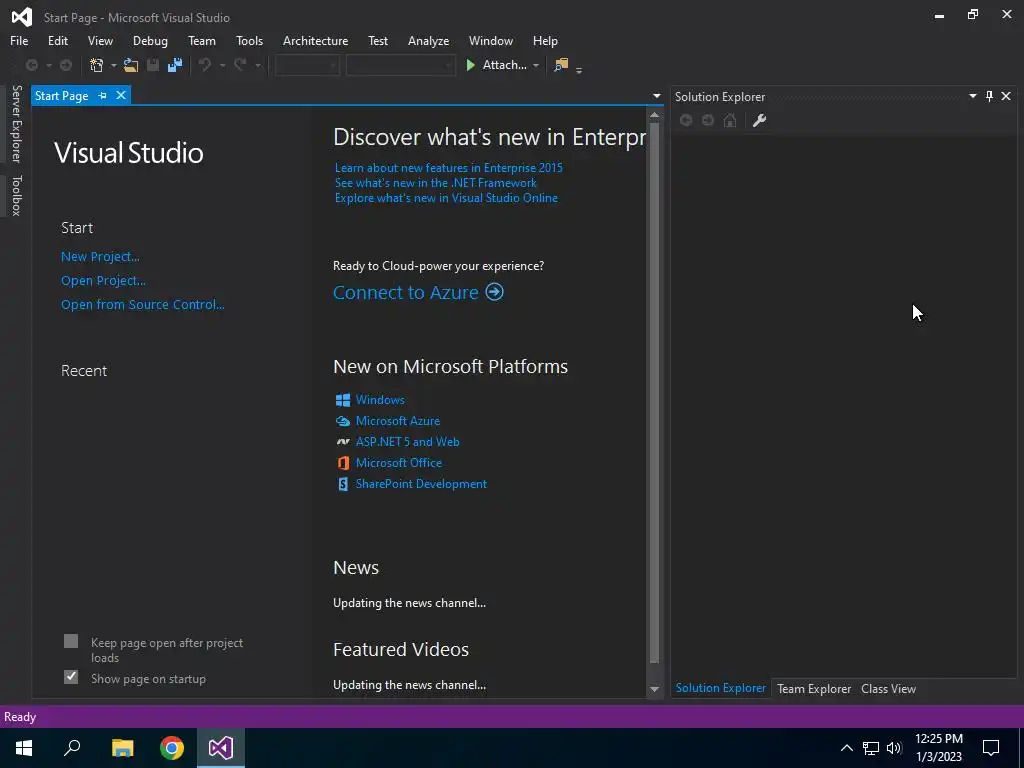
Task: Click Solution Explorer Home icon
Action: coord(730,120)
